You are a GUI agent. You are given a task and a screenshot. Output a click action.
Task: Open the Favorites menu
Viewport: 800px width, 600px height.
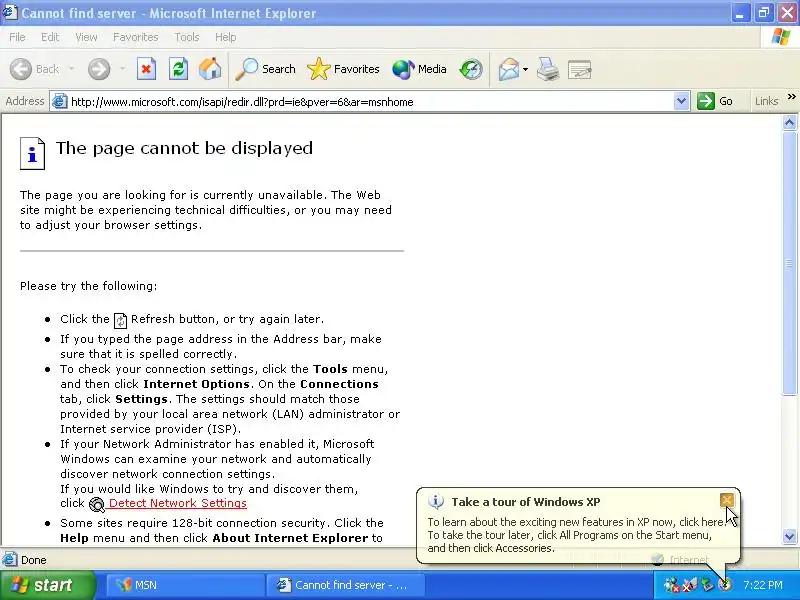136,37
